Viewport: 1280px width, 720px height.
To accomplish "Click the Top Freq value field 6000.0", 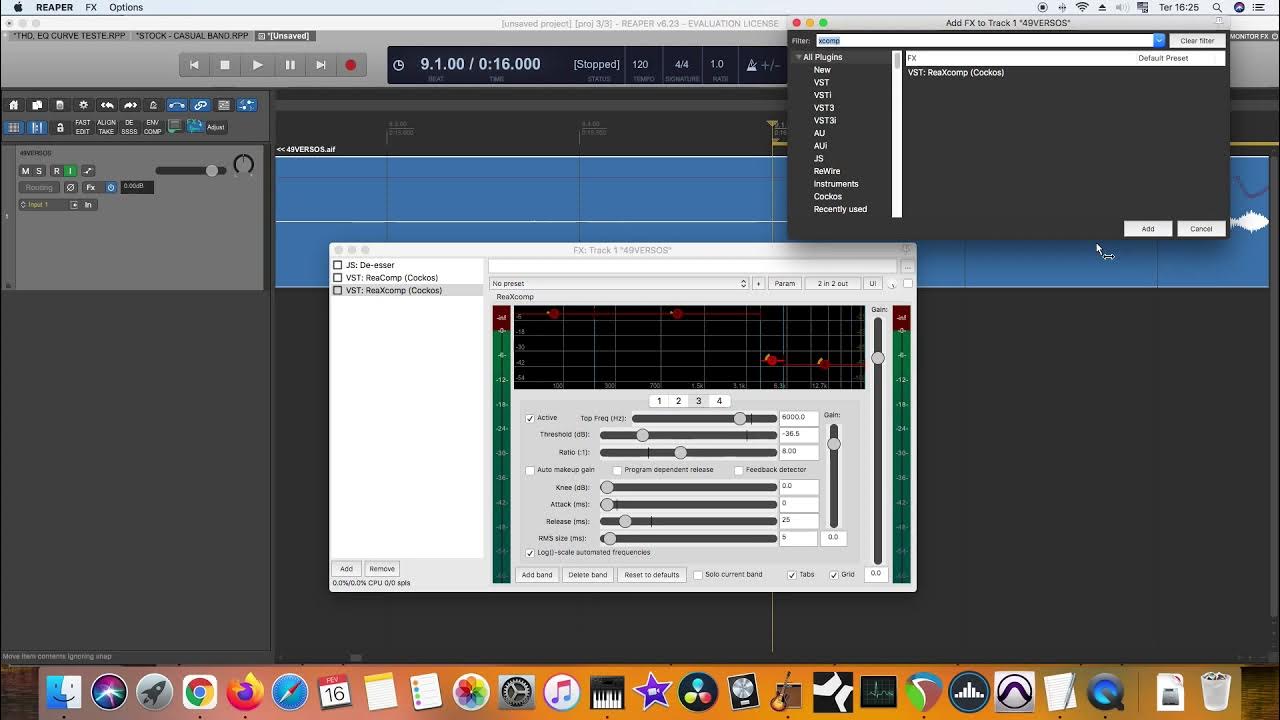I will (x=799, y=417).
